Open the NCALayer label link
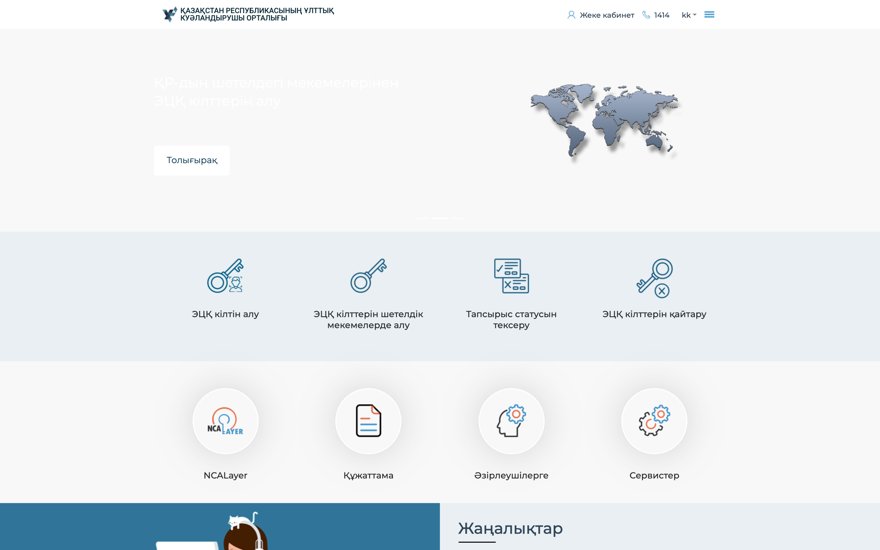The height and width of the screenshot is (550, 880). pos(225,475)
